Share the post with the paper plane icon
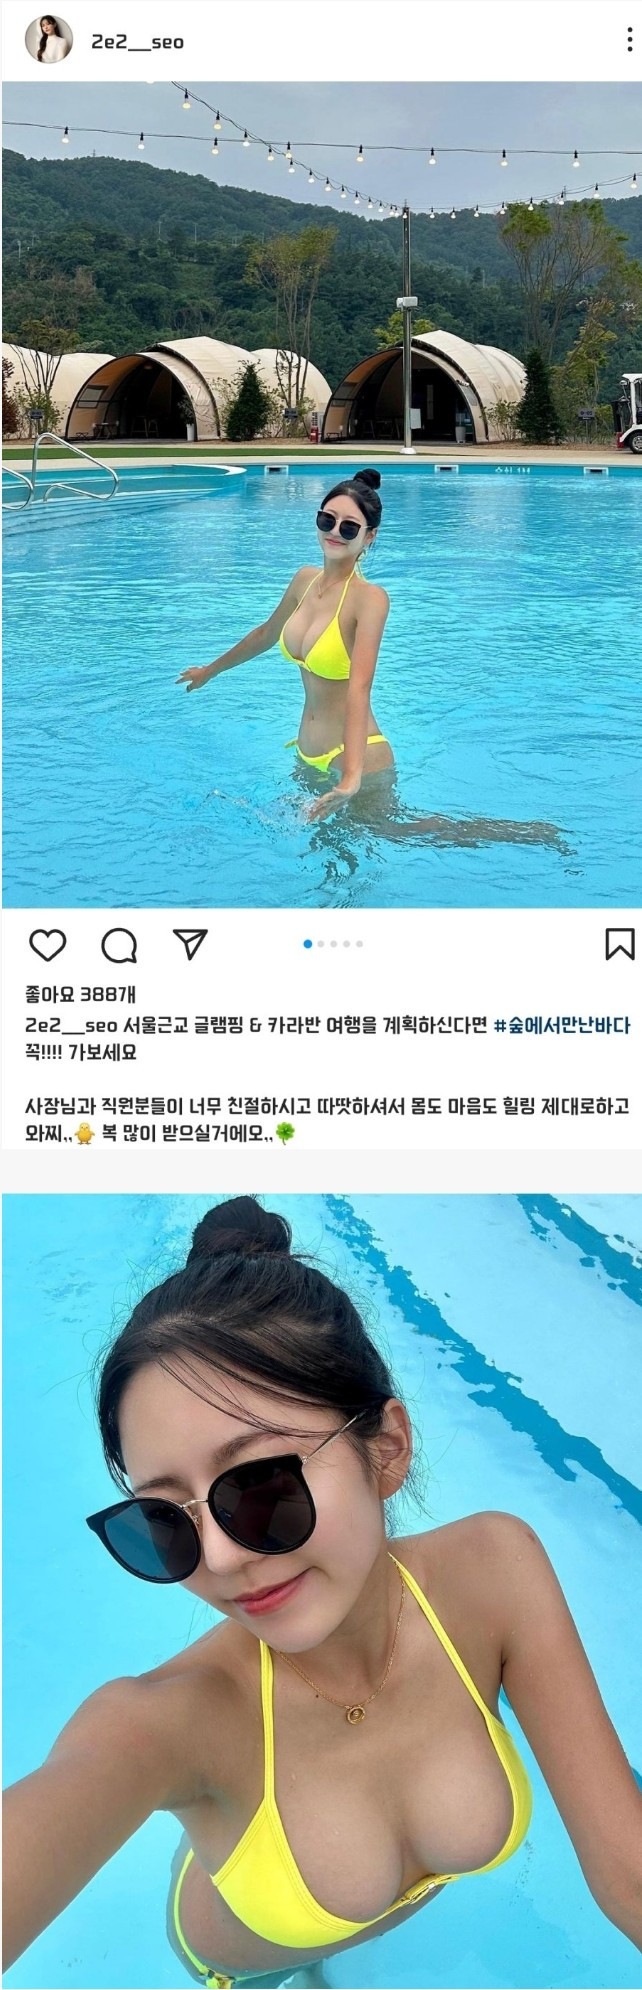Viewport: 642px width, 1990px height. (x=189, y=942)
